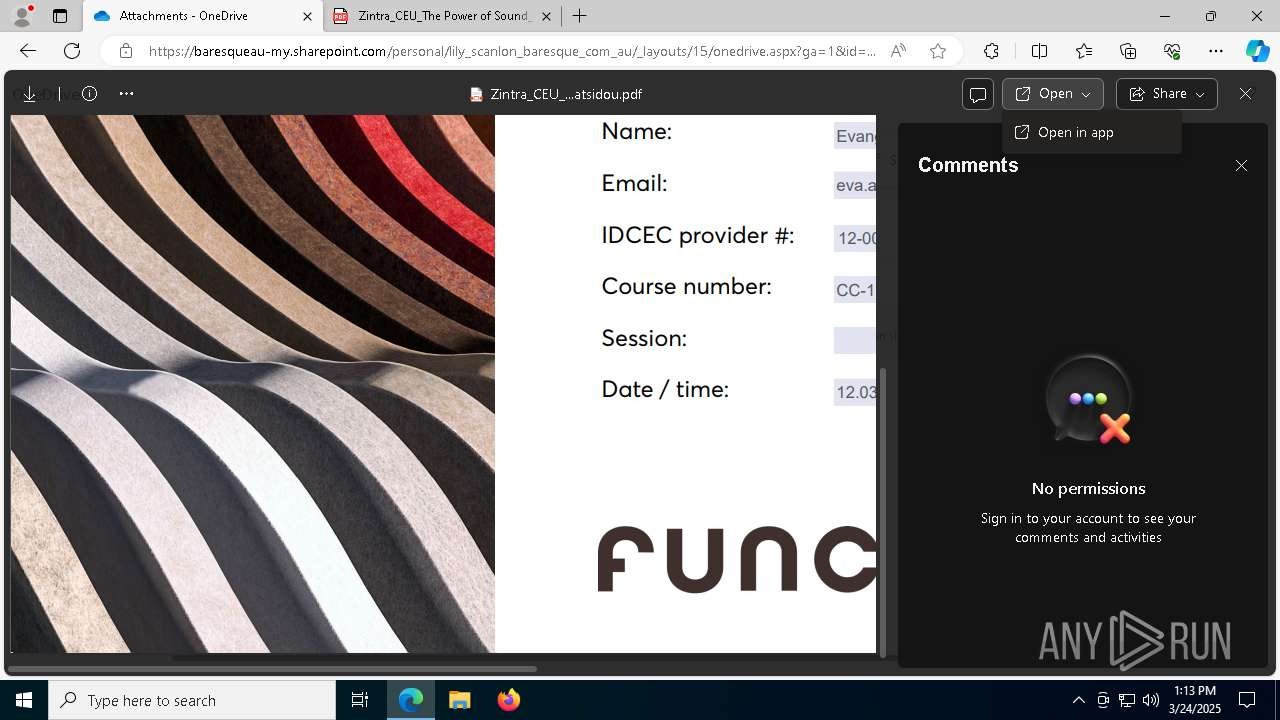This screenshot has height=720, width=1280.
Task: Open the Favorites list
Action: coord(1084,51)
